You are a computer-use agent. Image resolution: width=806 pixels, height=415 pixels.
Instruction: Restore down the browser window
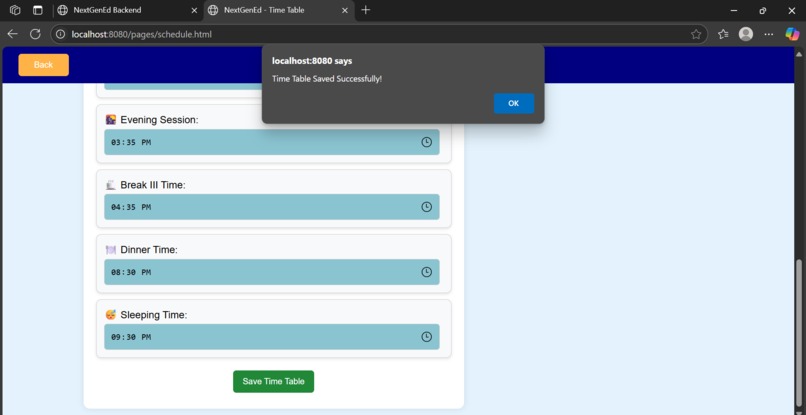763,10
